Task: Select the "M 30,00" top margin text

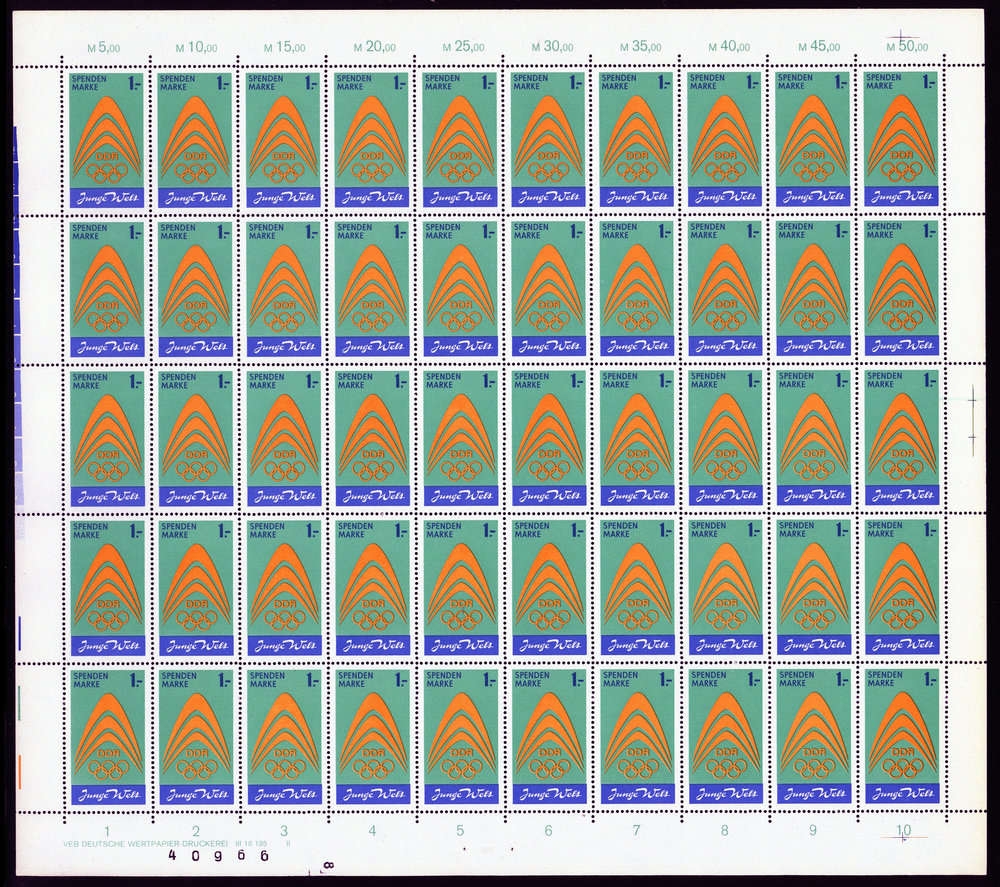Action: click(x=552, y=47)
